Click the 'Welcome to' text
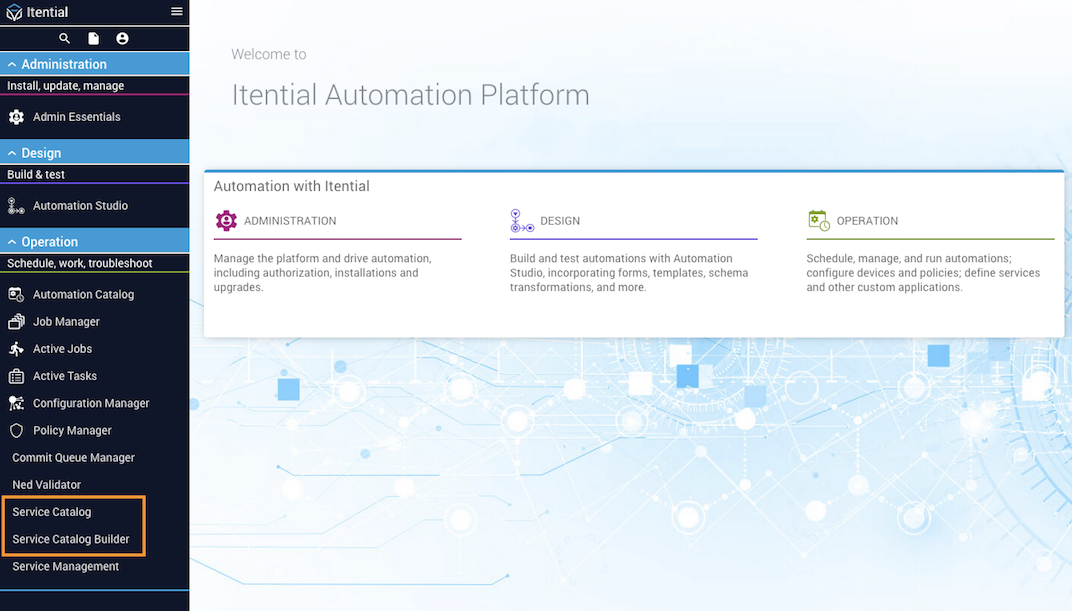Viewport: 1072px width, 611px height. pos(269,55)
